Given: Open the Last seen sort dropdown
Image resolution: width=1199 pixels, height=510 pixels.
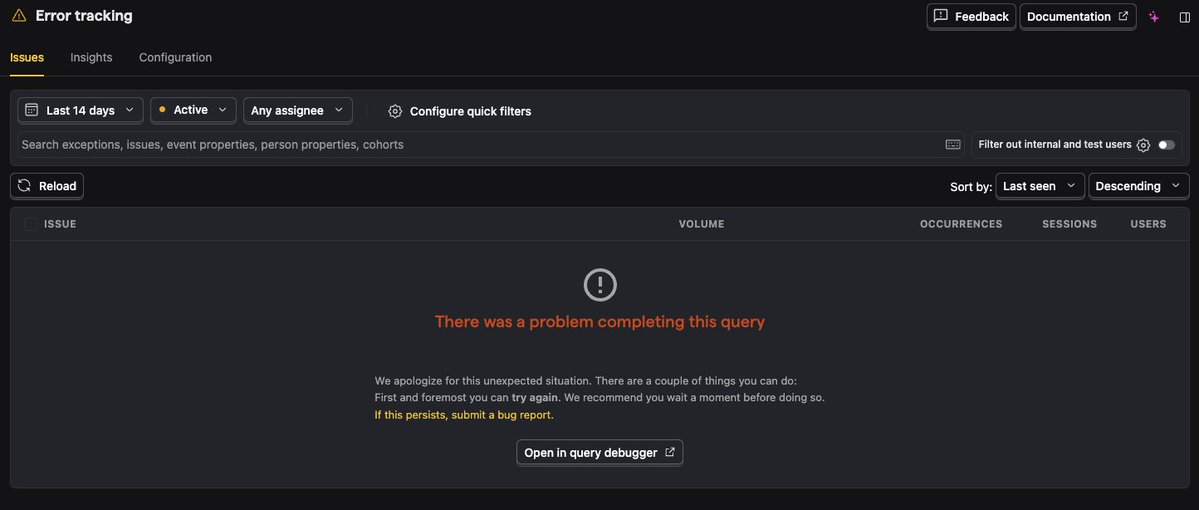Looking at the screenshot, I should [x=1039, y=186].
